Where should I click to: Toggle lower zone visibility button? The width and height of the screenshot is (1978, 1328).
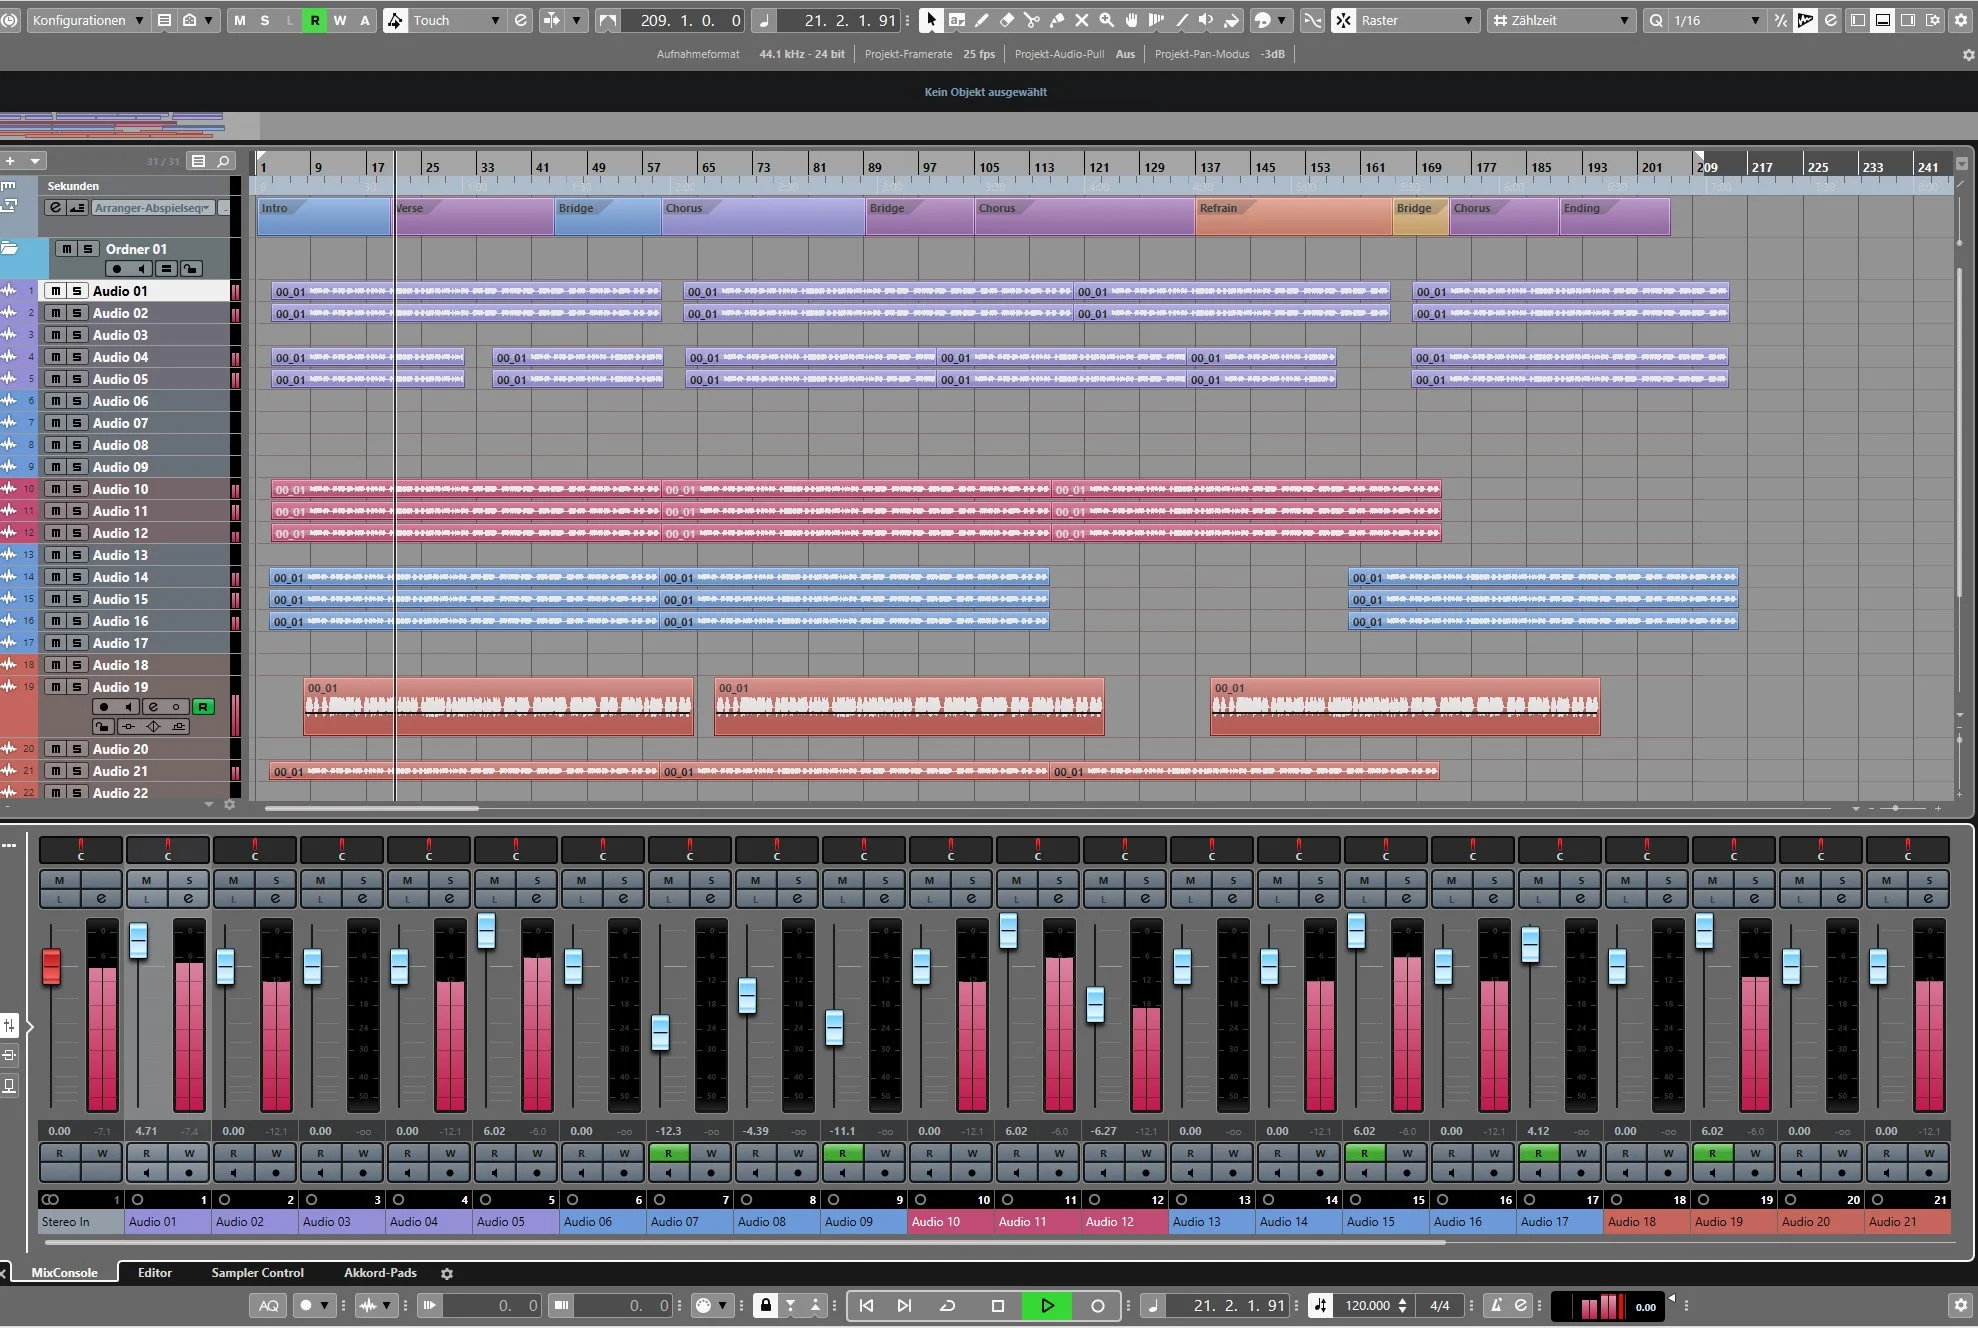click(1883, 20)
